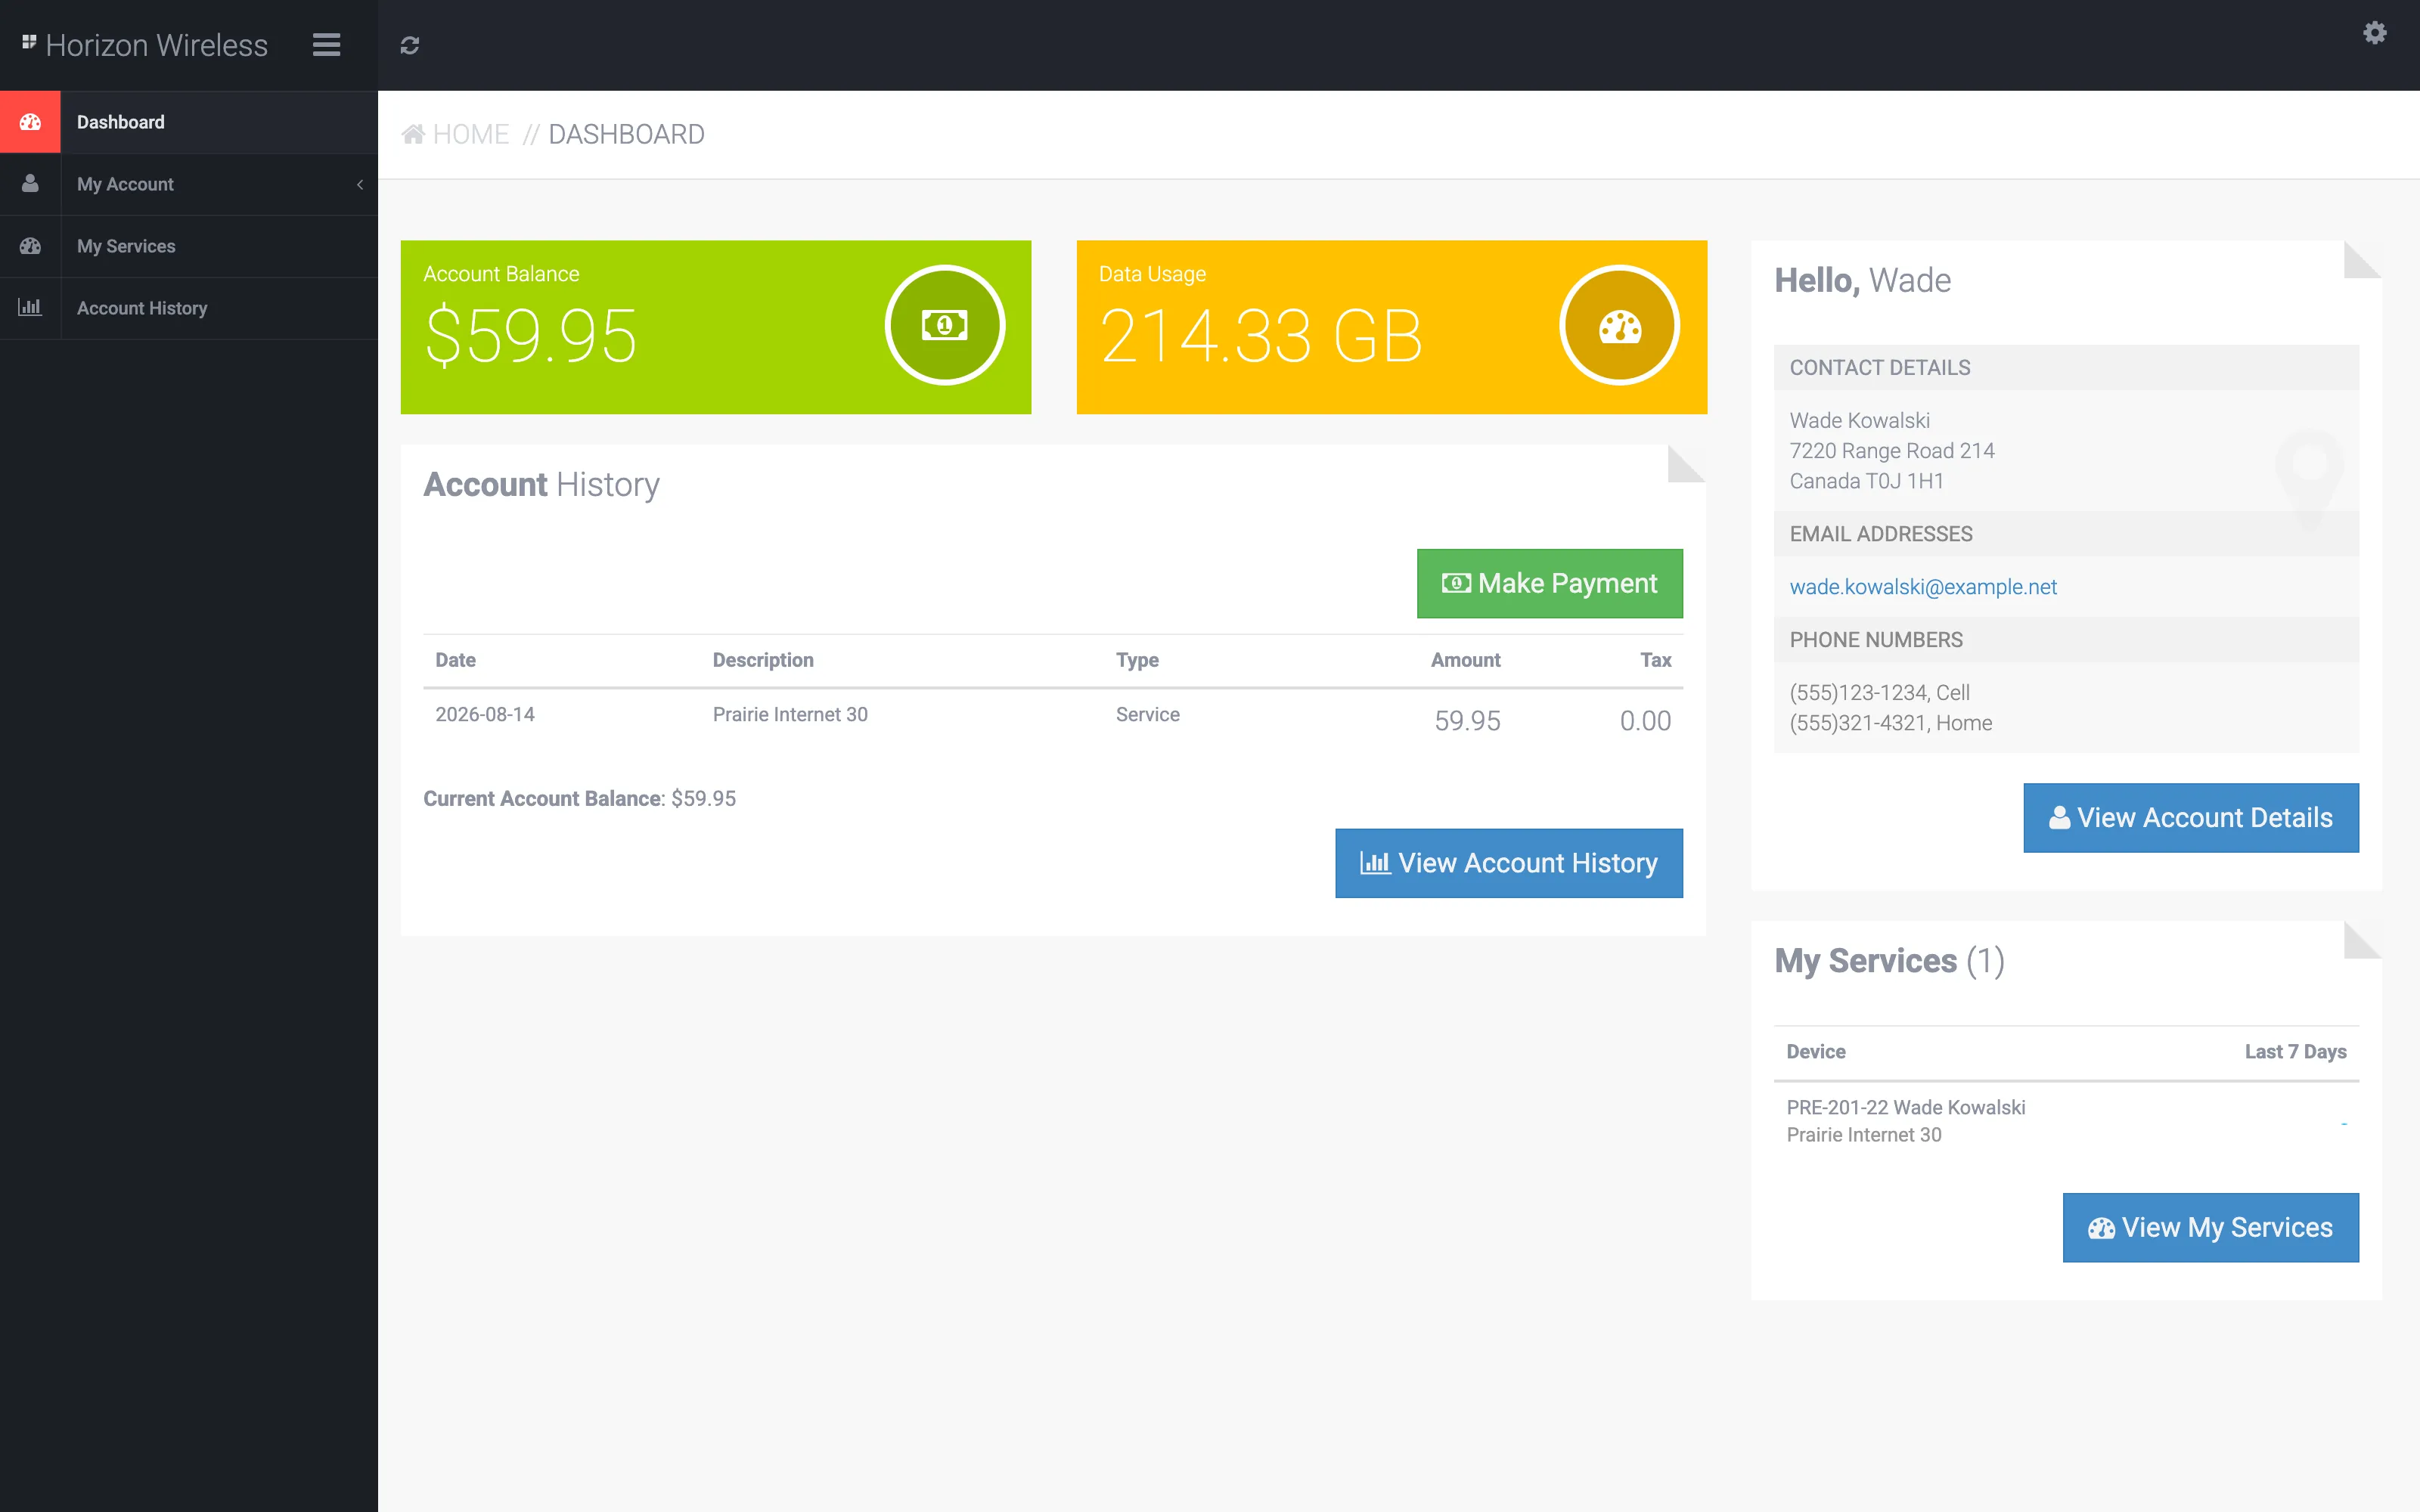
Task: Go to HOME breadcrumb link
Action: pyautogui.click(x=471, y=134)
